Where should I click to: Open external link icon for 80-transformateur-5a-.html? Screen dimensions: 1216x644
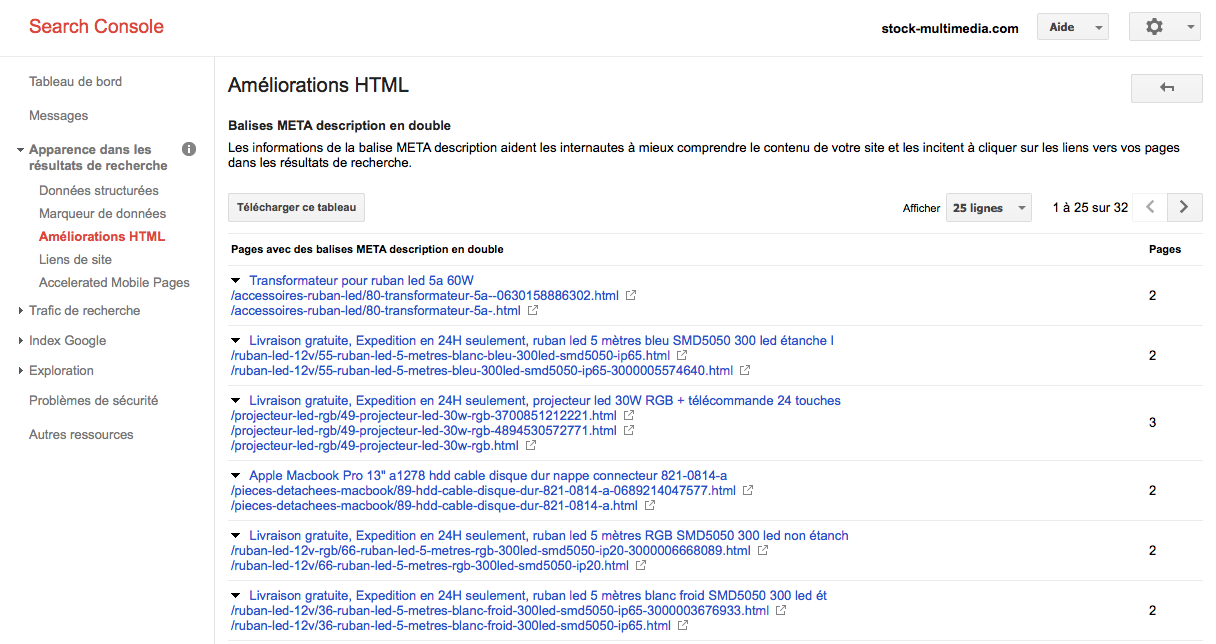(533, 311)
